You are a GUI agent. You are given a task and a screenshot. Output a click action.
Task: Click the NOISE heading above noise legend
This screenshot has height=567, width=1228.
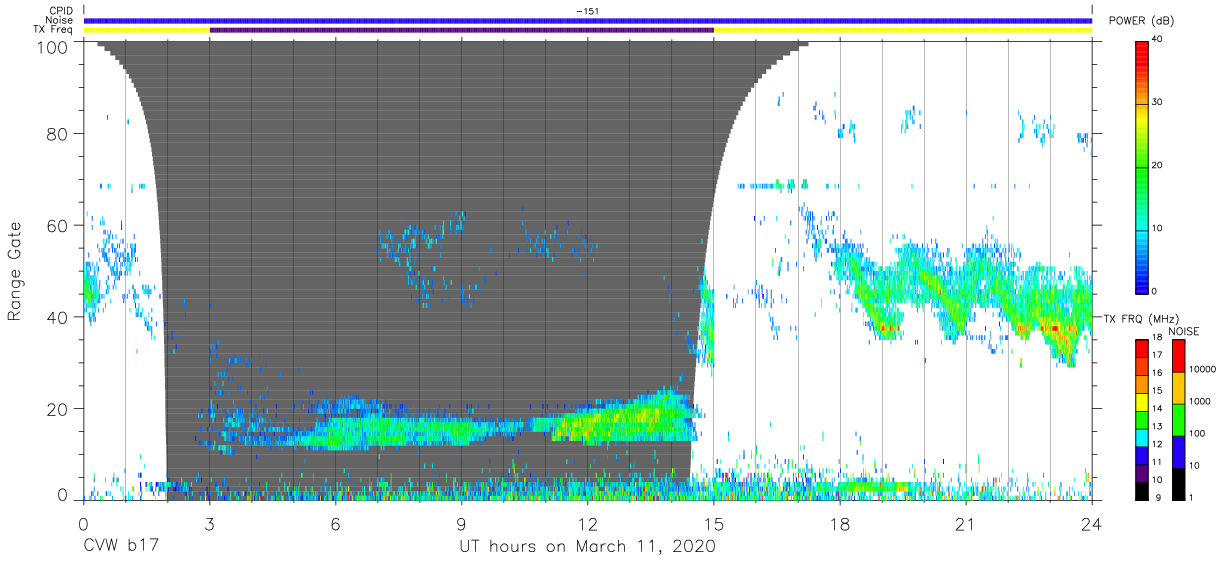[x=1184, y=331]
